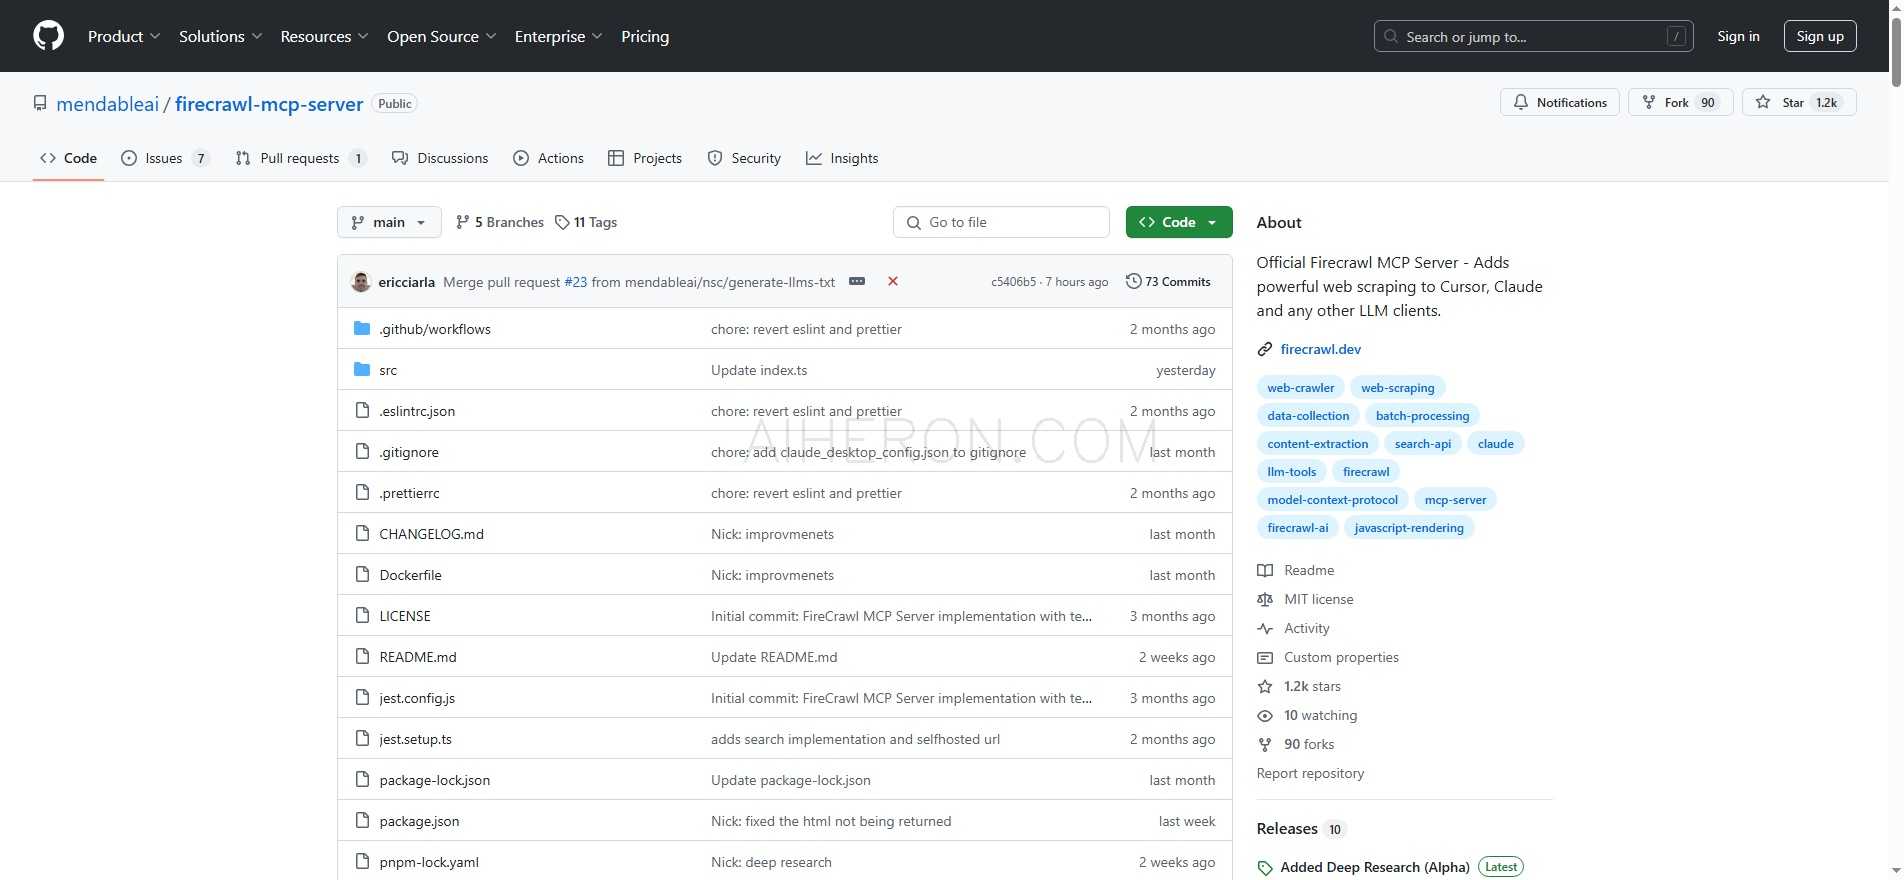Open the javascript-rendering topic tag
The width and height of the screenshot is (1904, 880).
point(1408,528)
